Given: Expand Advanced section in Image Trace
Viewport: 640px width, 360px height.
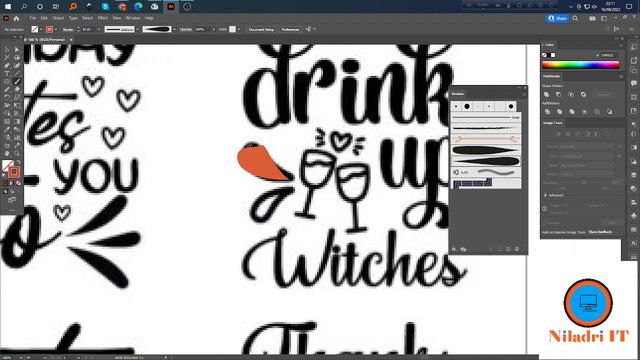Looking at the screenshot, I should pos(546,196).
